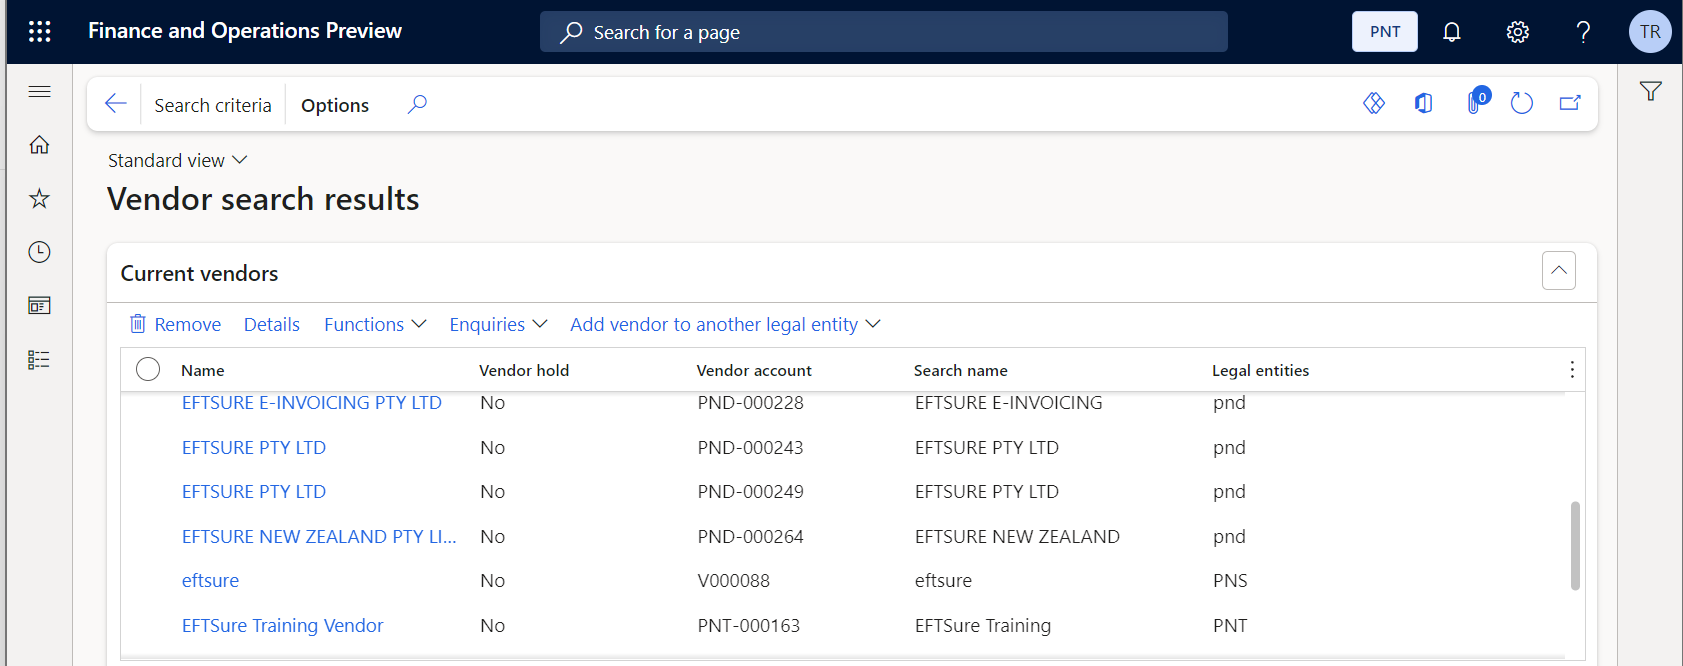
Task: Click the action pane search magnifier
Action: tap(418, 104)
